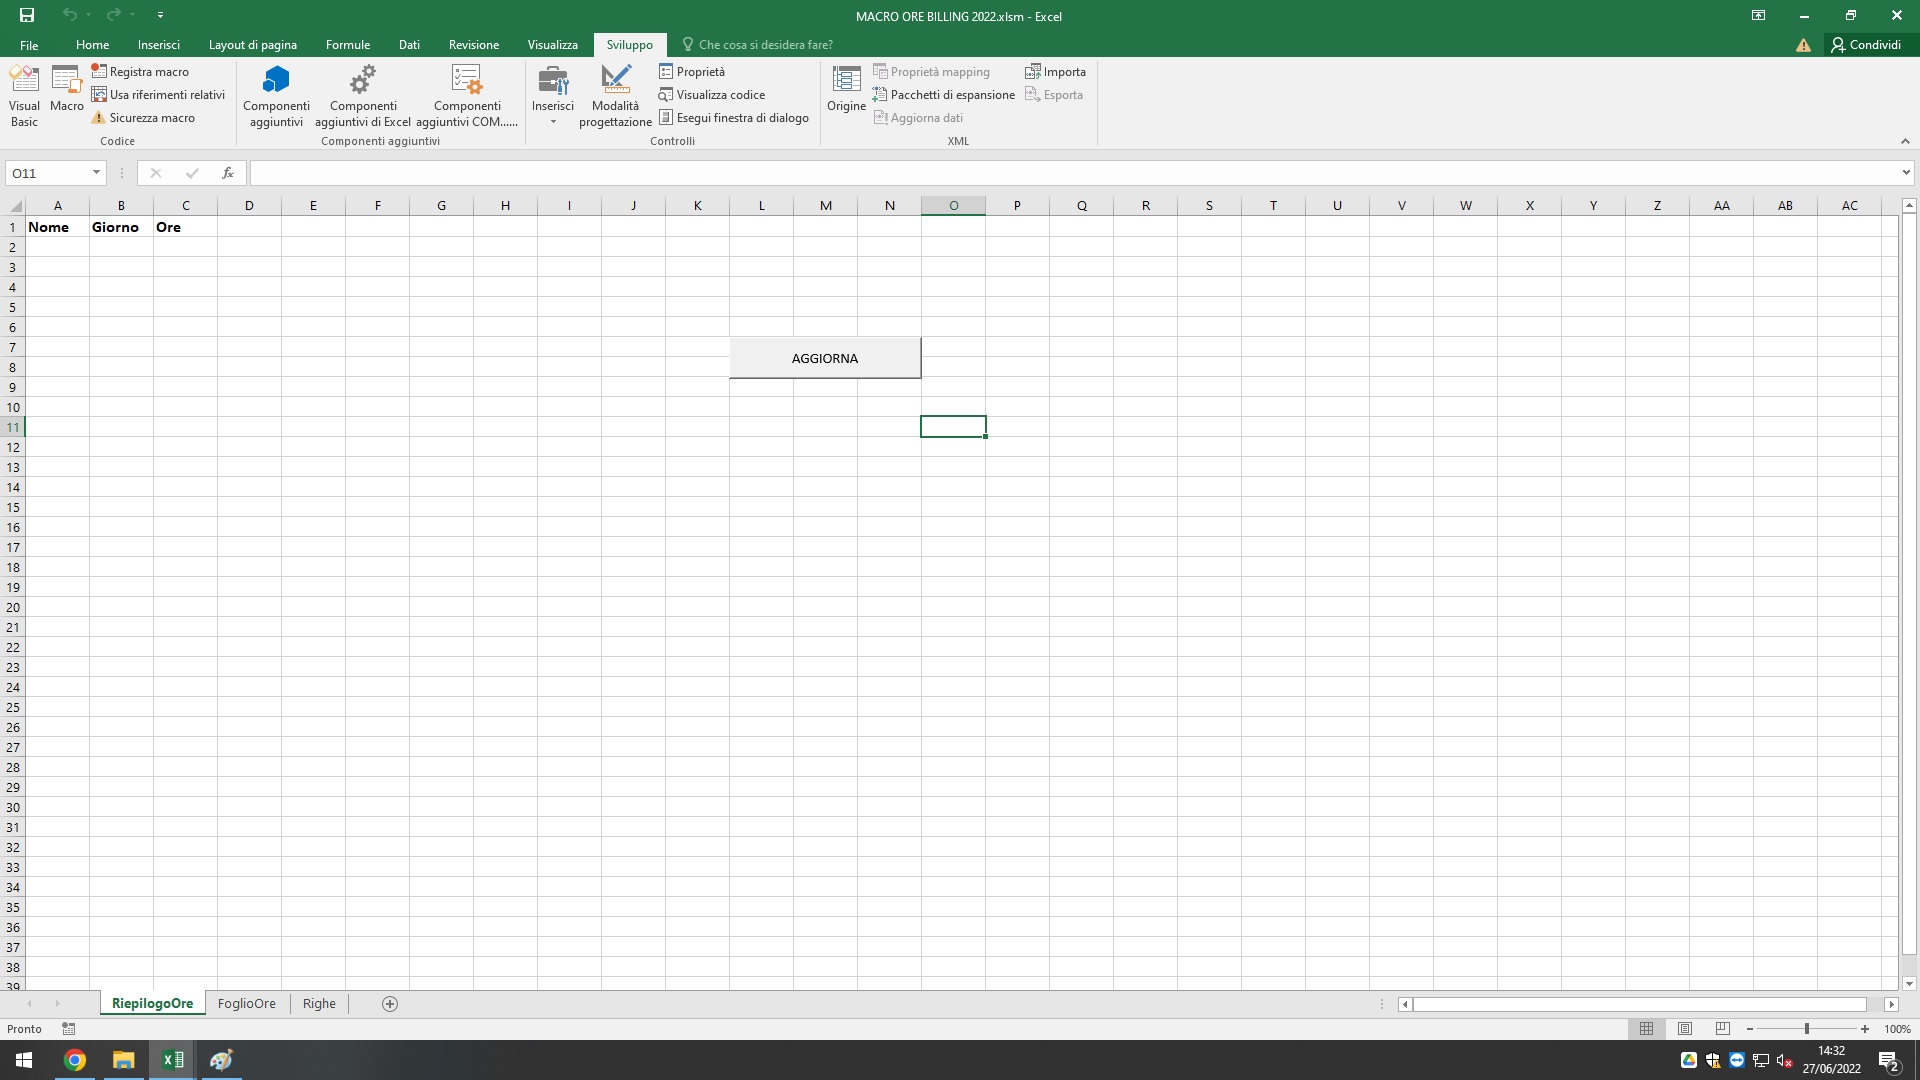This screenshot has width=1920, height=1080.
Task: Click in the formula bar
Action: [x=1074, y=173]
